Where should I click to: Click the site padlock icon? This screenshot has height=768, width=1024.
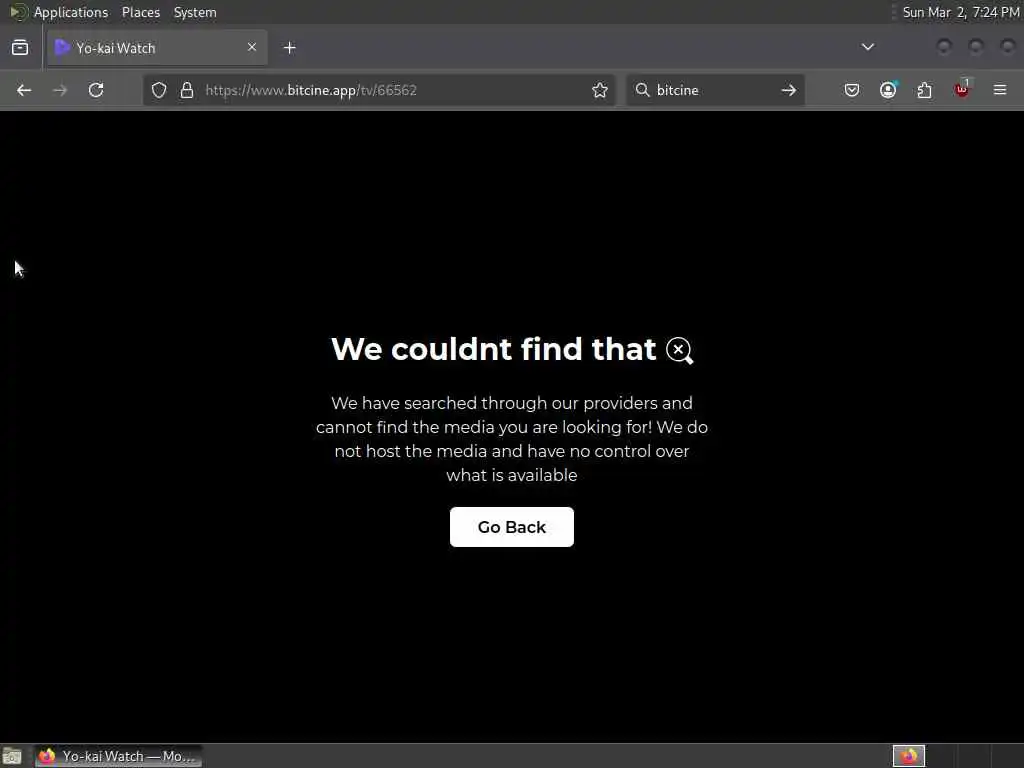[x=187, y=90]
